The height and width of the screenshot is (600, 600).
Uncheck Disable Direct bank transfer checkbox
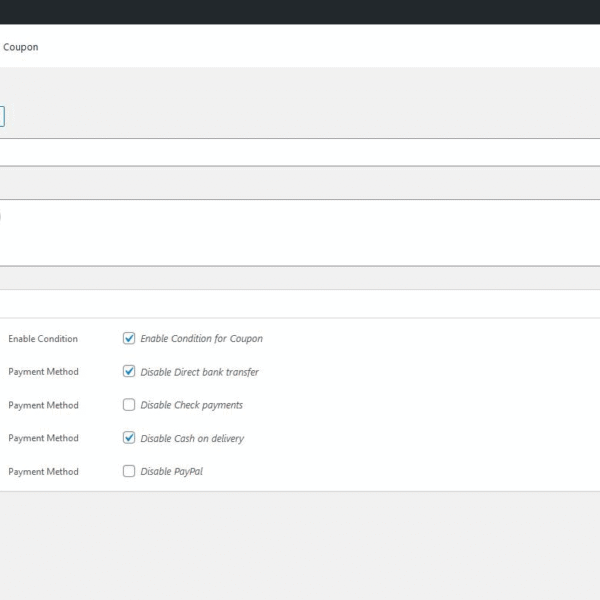129,371
